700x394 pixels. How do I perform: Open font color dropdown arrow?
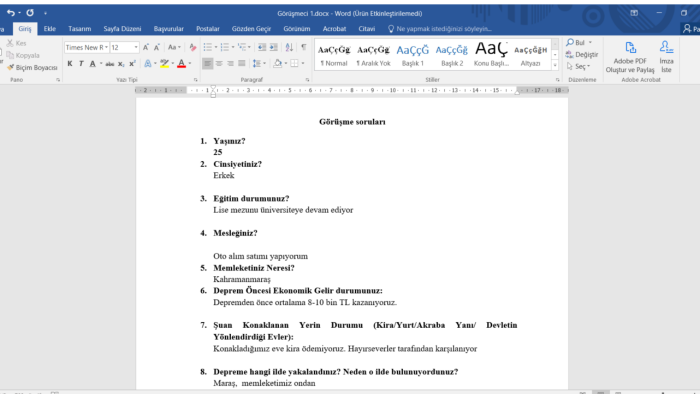point(190,64)
